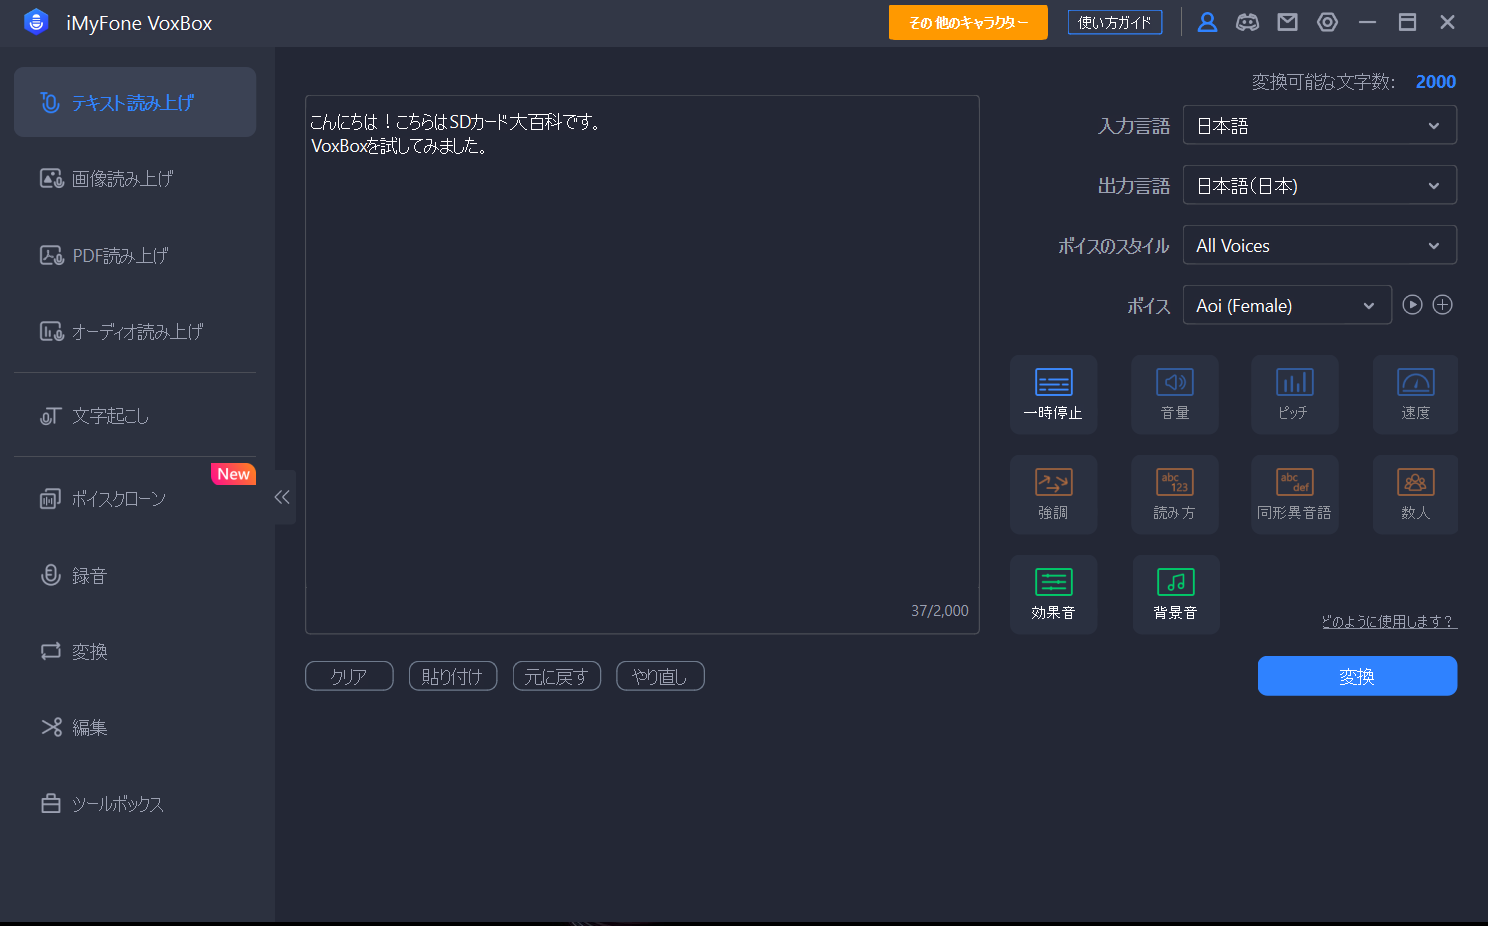Preview the Aoi voice with play button
The width and height of the screenshot is (1488, 926).
(x=1412, y=305)
